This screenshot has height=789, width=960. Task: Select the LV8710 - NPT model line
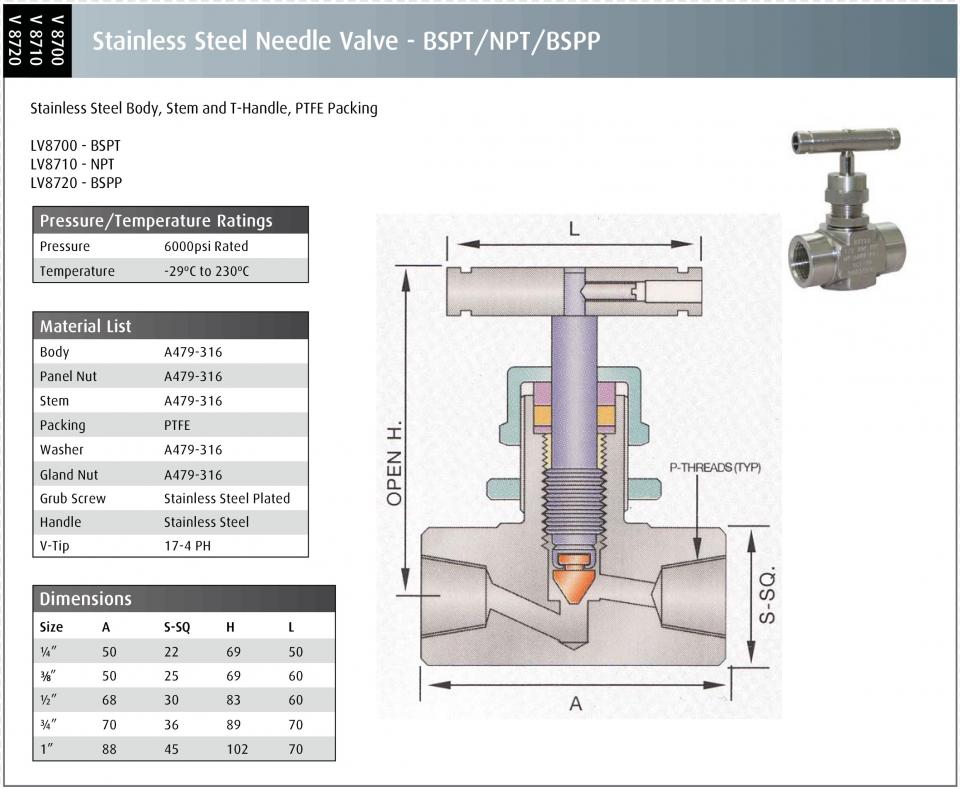point(72,164)
